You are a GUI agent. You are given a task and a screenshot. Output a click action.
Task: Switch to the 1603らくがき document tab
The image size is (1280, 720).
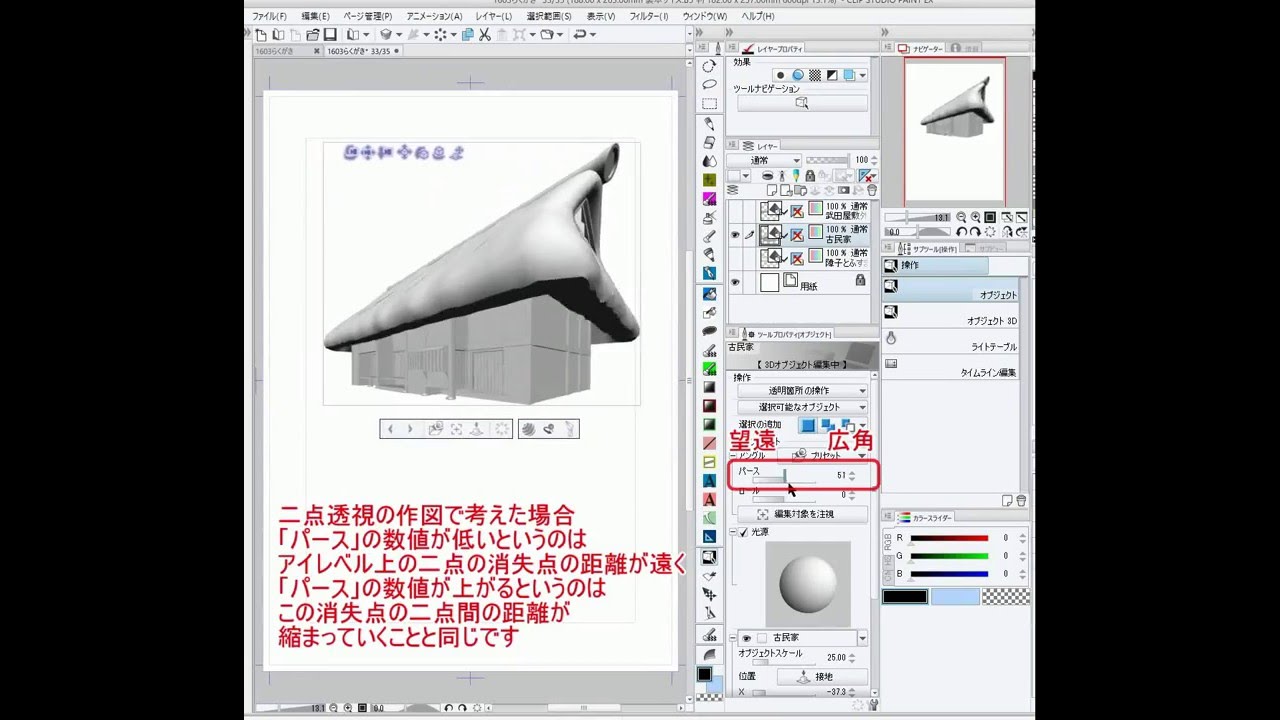275,51
